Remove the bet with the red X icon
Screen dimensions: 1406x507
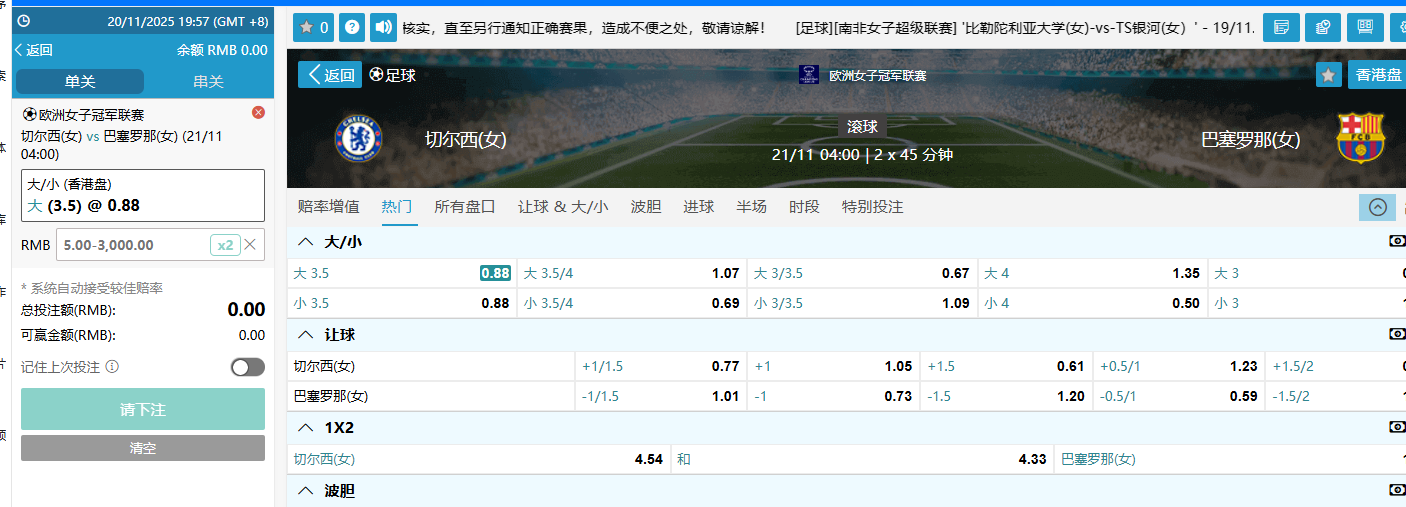coord(258,113)
